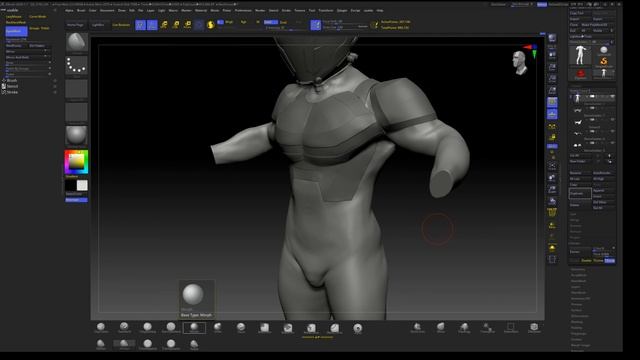Toggle Solo mode on right shelf
Viewport: 640px width, 360px height.
552,248
